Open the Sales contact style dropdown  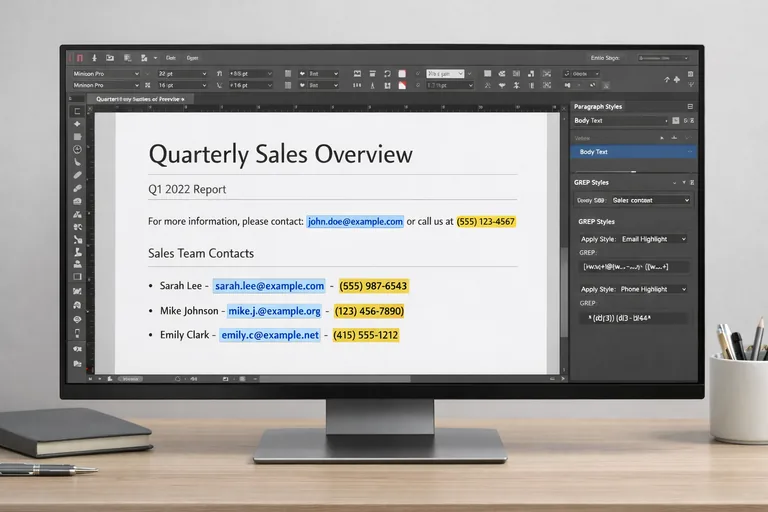[x=649, y=200]
